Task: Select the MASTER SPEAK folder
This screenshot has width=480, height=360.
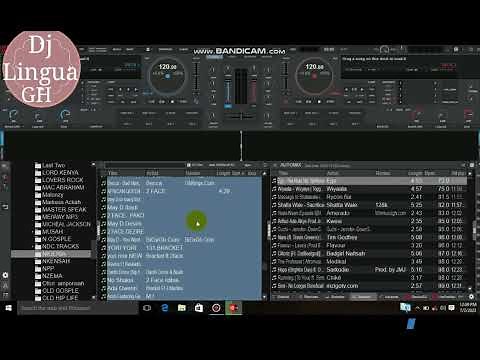Action: pos(64,210)
